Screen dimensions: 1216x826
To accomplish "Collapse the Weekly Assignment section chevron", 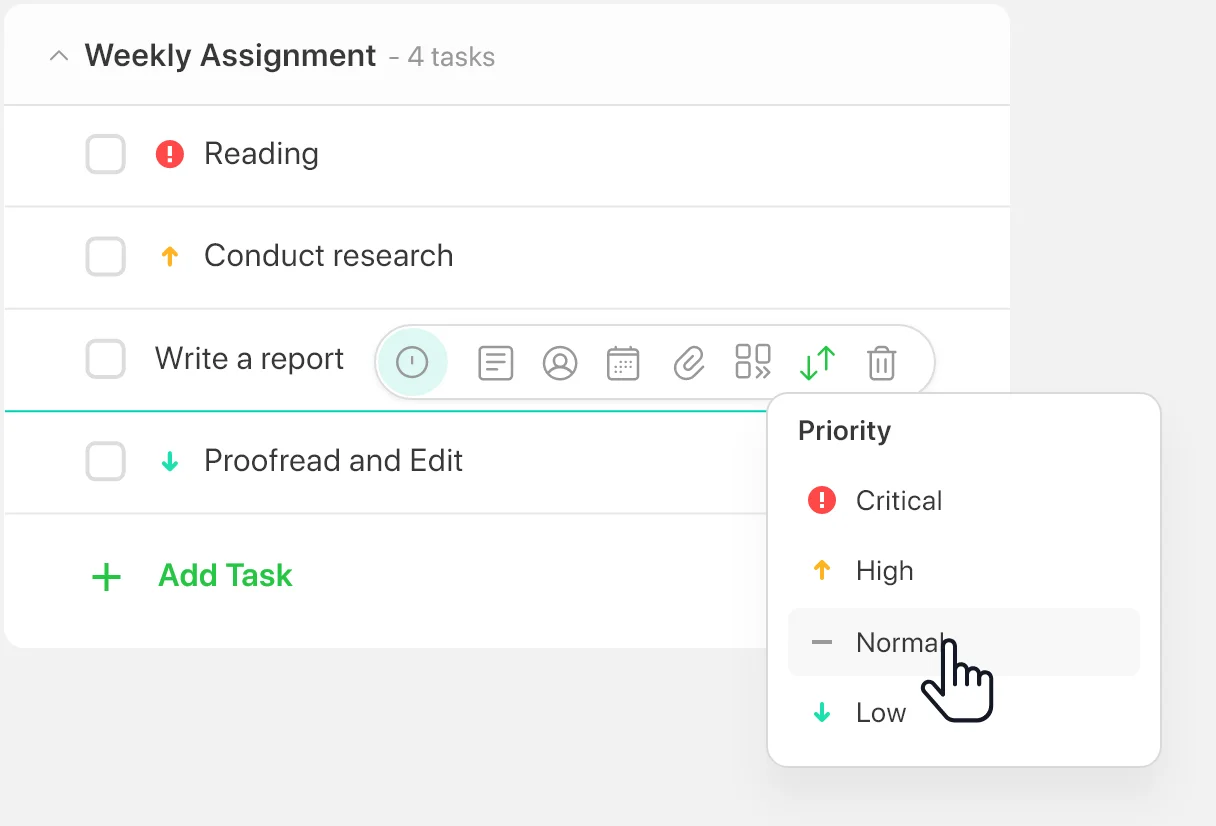I will [x=59, y=56].
